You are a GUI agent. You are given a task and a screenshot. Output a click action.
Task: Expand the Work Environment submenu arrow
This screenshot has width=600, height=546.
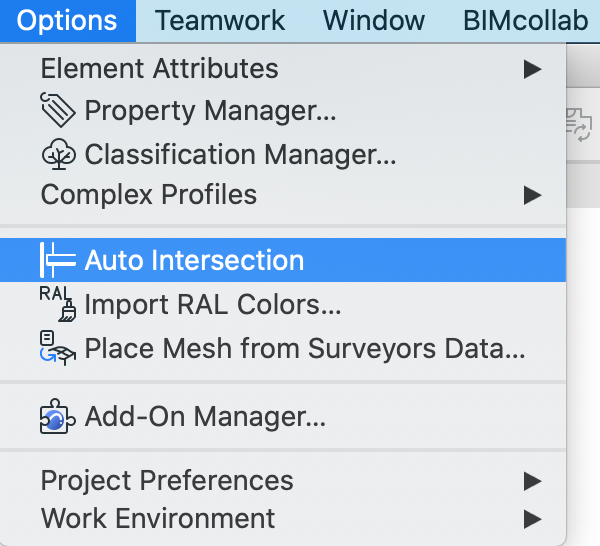(x=532, y=519)
